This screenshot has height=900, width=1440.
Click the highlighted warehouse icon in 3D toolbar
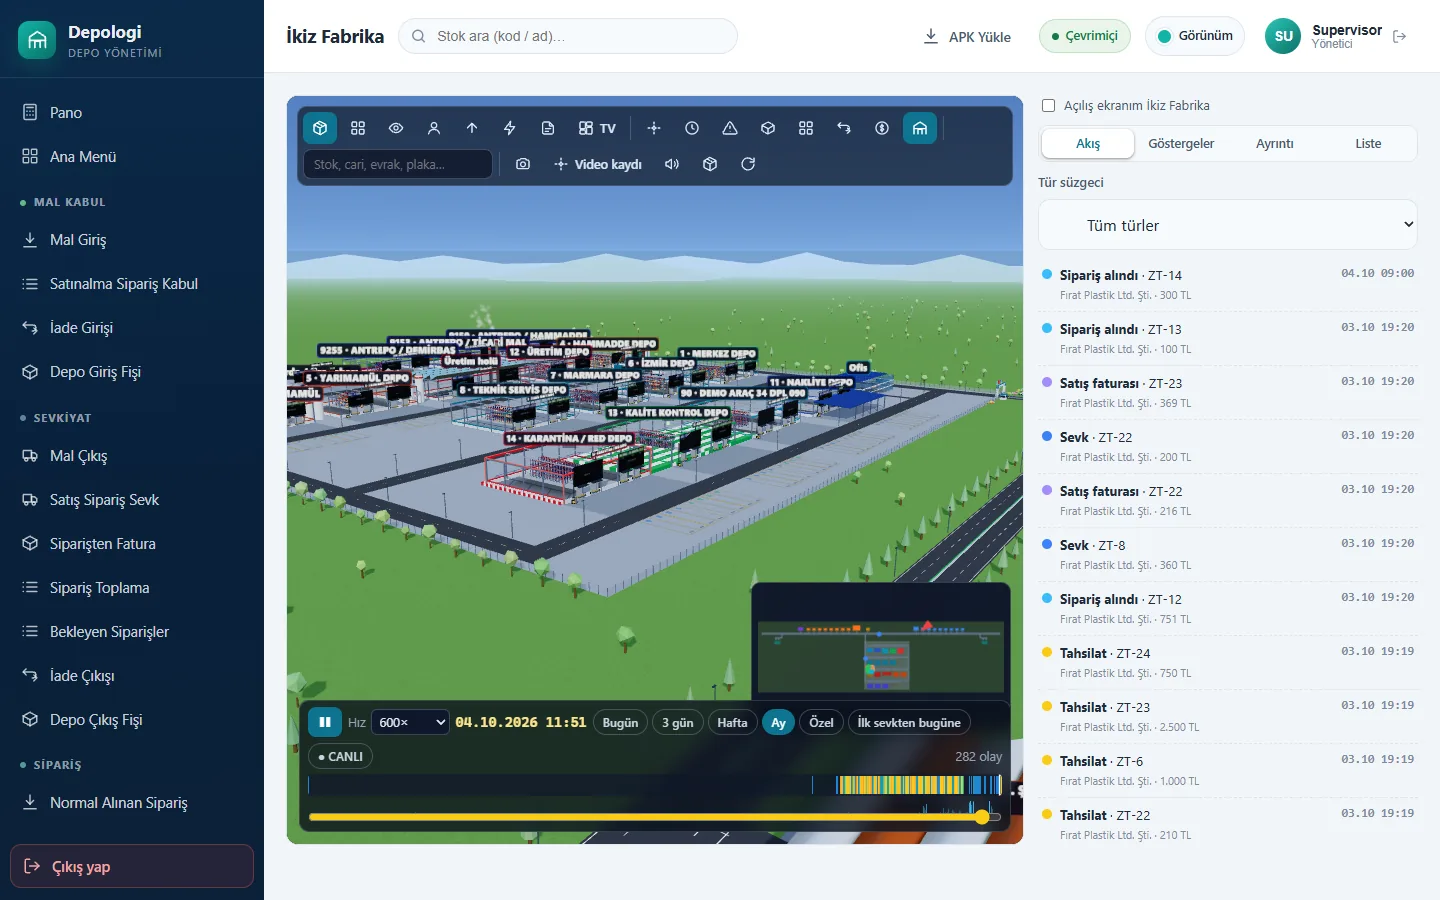(x=920, y=128)
